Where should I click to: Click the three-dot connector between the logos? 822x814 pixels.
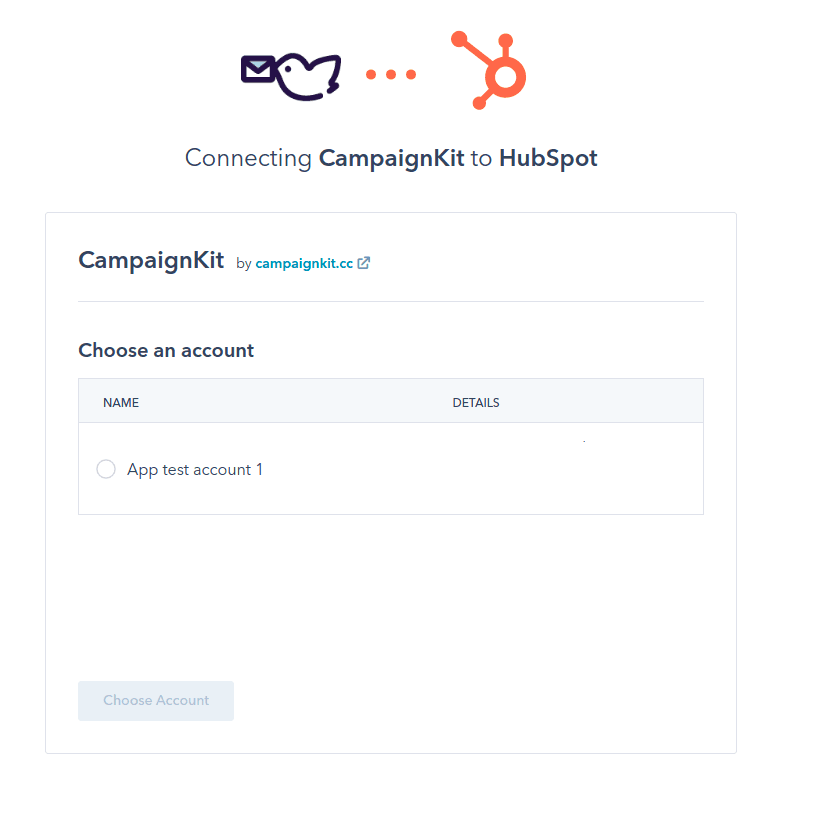[391, 73]
